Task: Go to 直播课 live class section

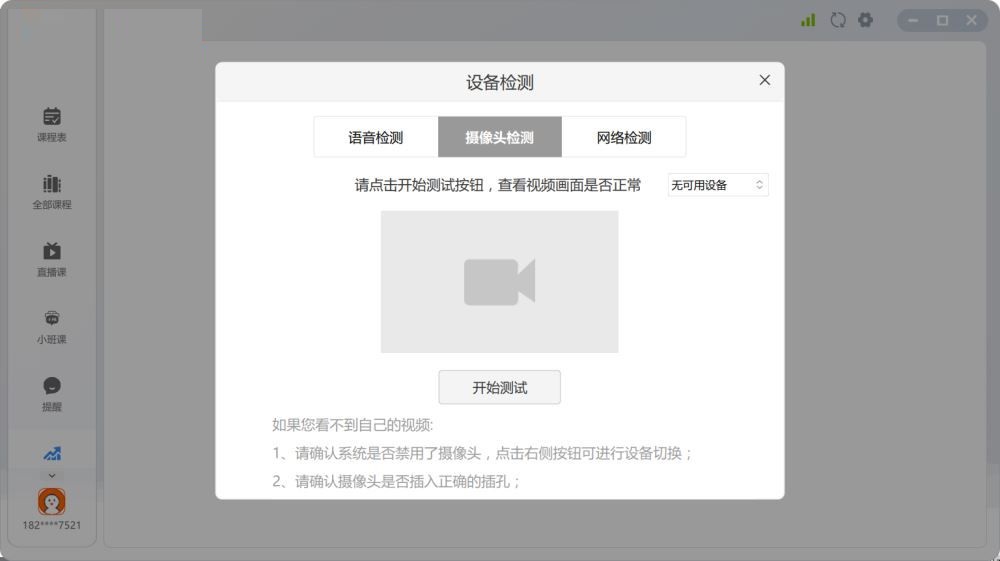Action: pos(52,260)
